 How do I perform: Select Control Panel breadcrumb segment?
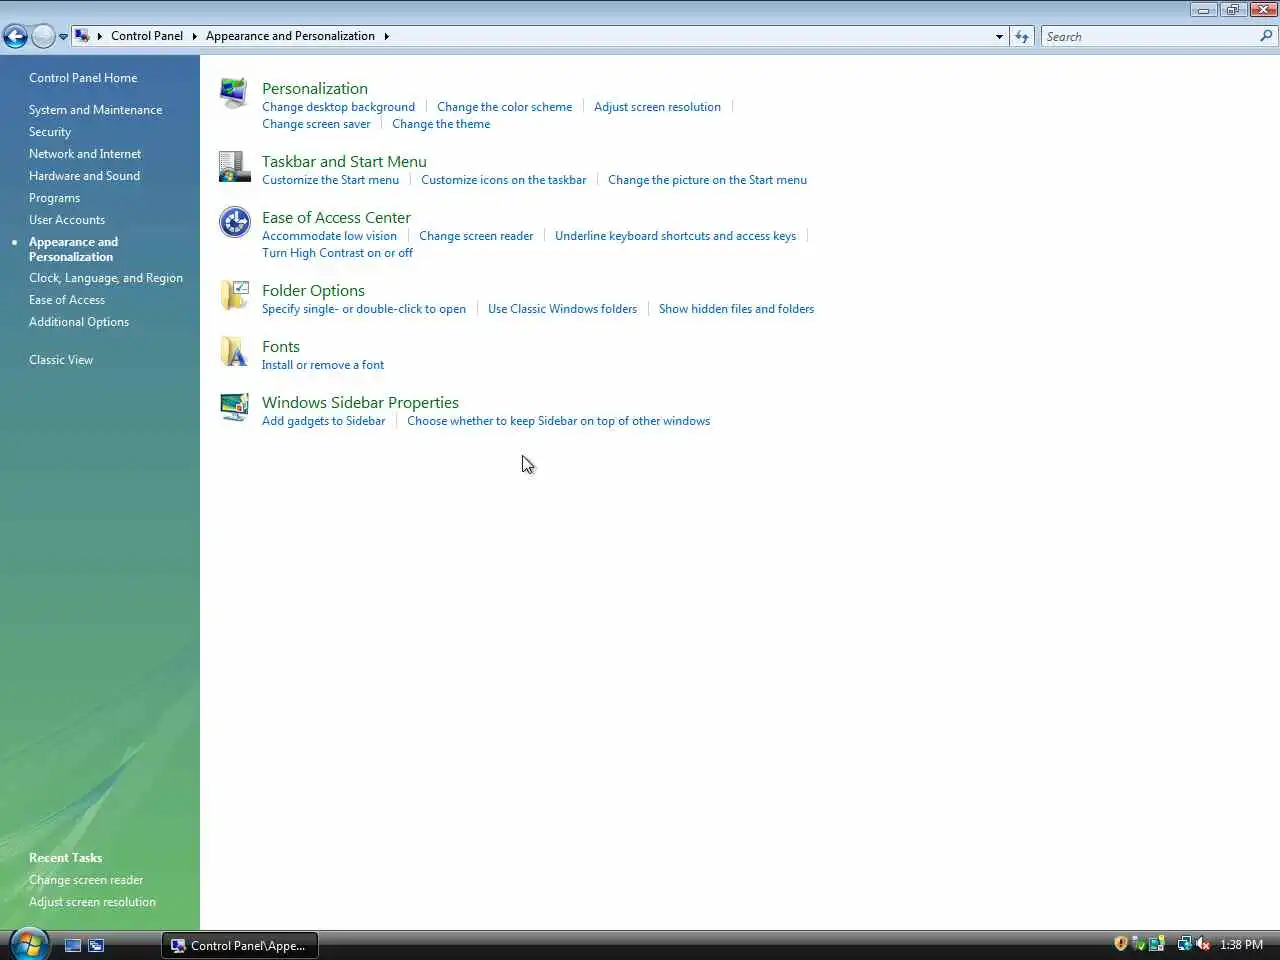pyautogui.click(x=147, y=36)
